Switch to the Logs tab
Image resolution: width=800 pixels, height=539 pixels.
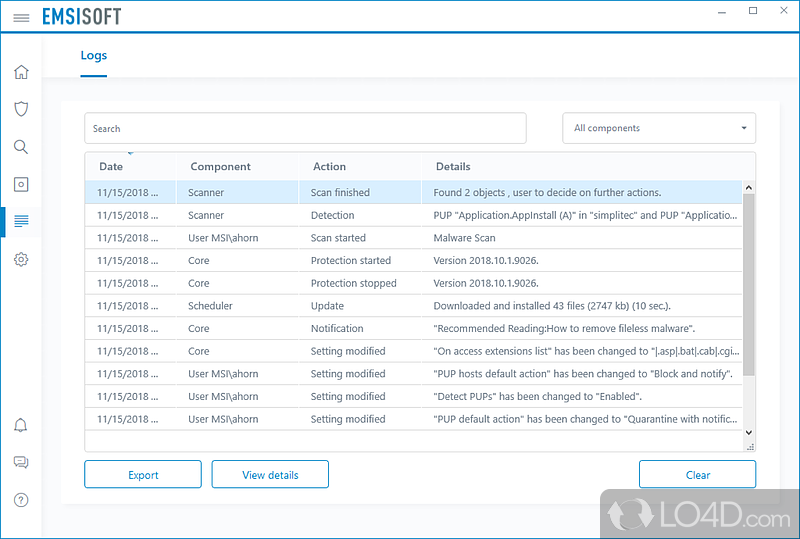tap(93, 56)
